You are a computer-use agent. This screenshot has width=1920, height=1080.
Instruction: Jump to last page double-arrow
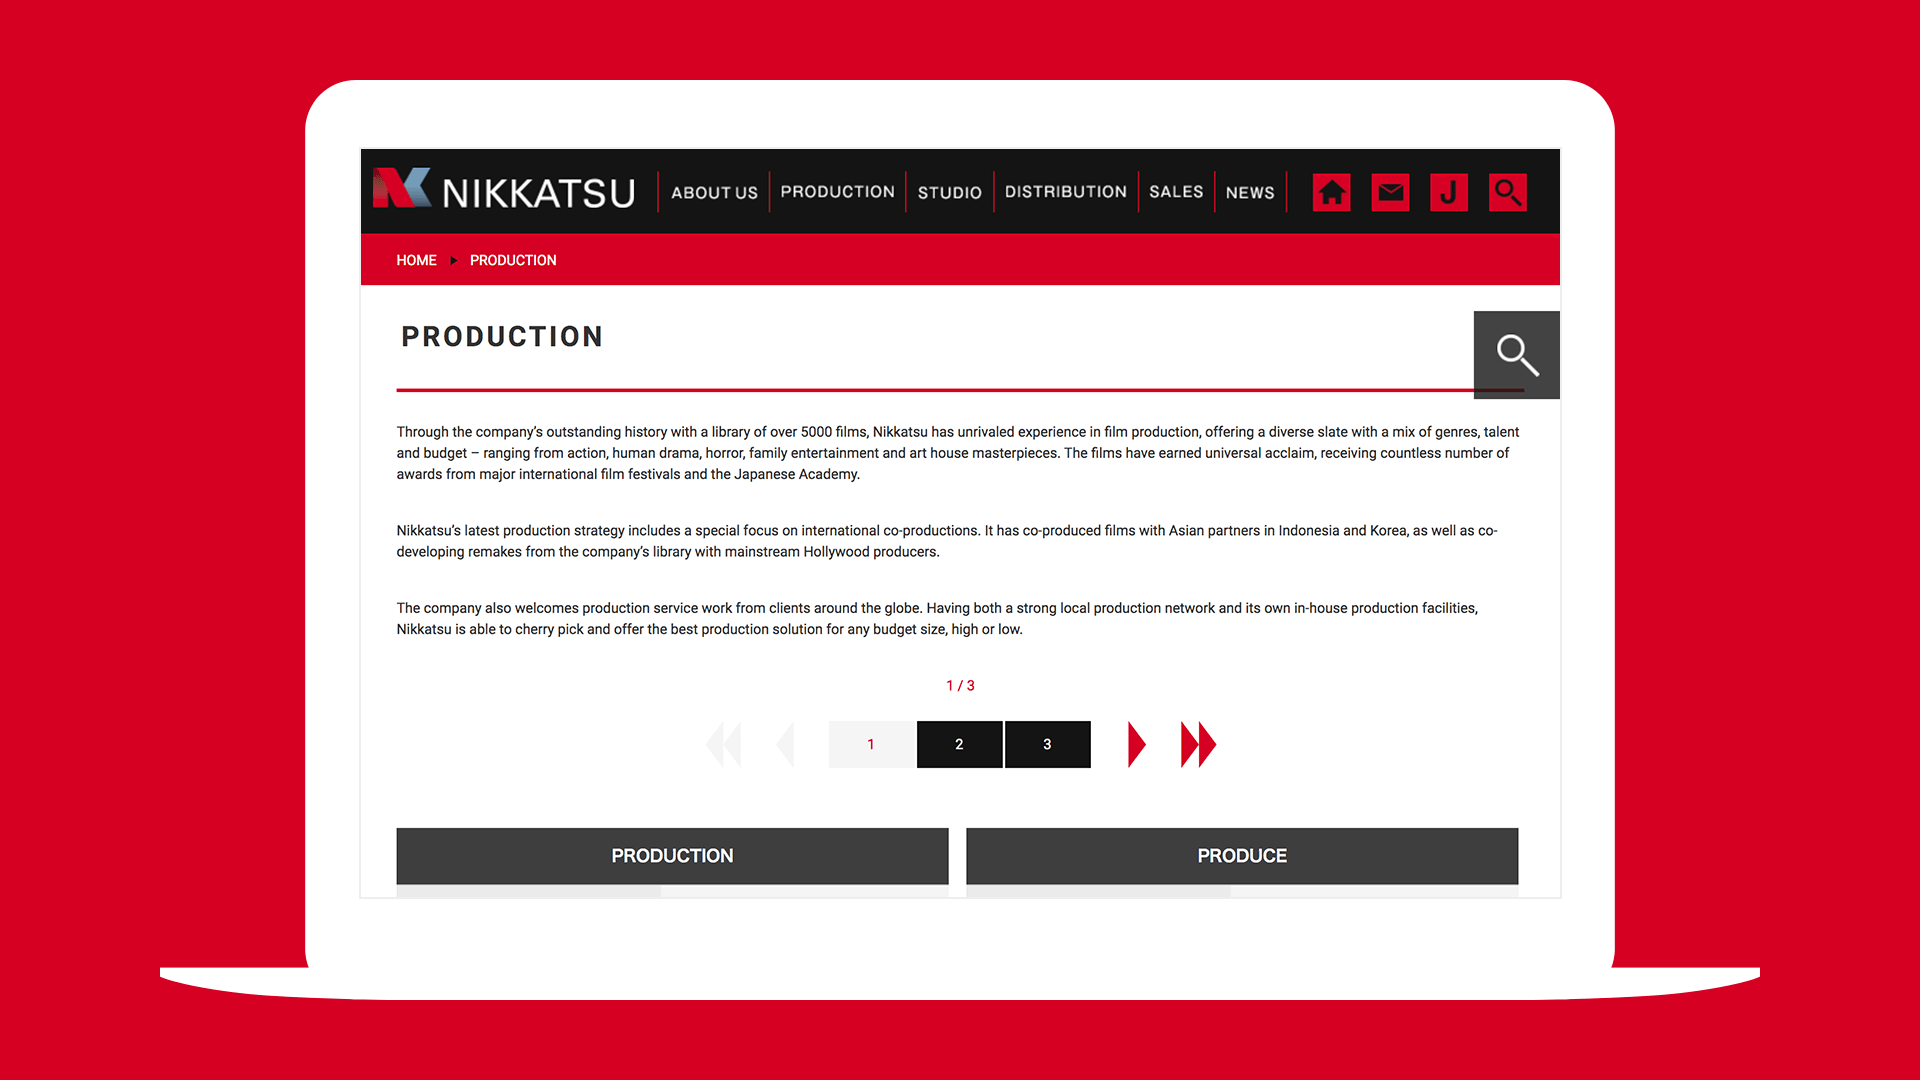tap(1198, 745)
